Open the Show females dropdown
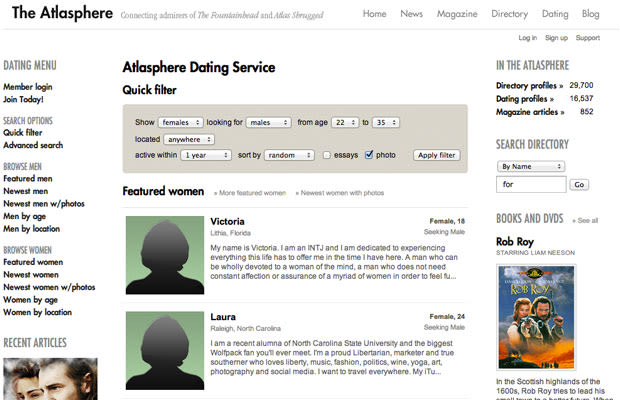620x400 pixels. tap(181, 123)
